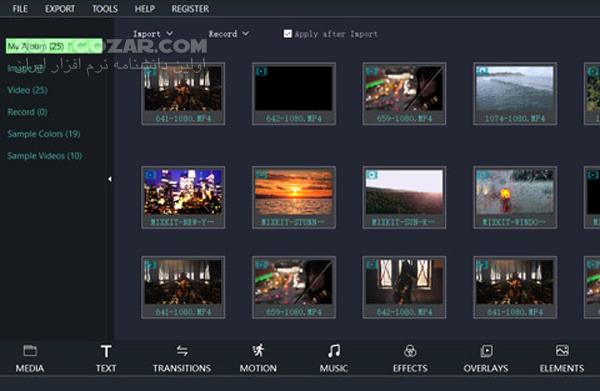The height and width of the screenshot is (391, 600).
Task: Select My Album (25) in the sidebar
Action: 54,46
